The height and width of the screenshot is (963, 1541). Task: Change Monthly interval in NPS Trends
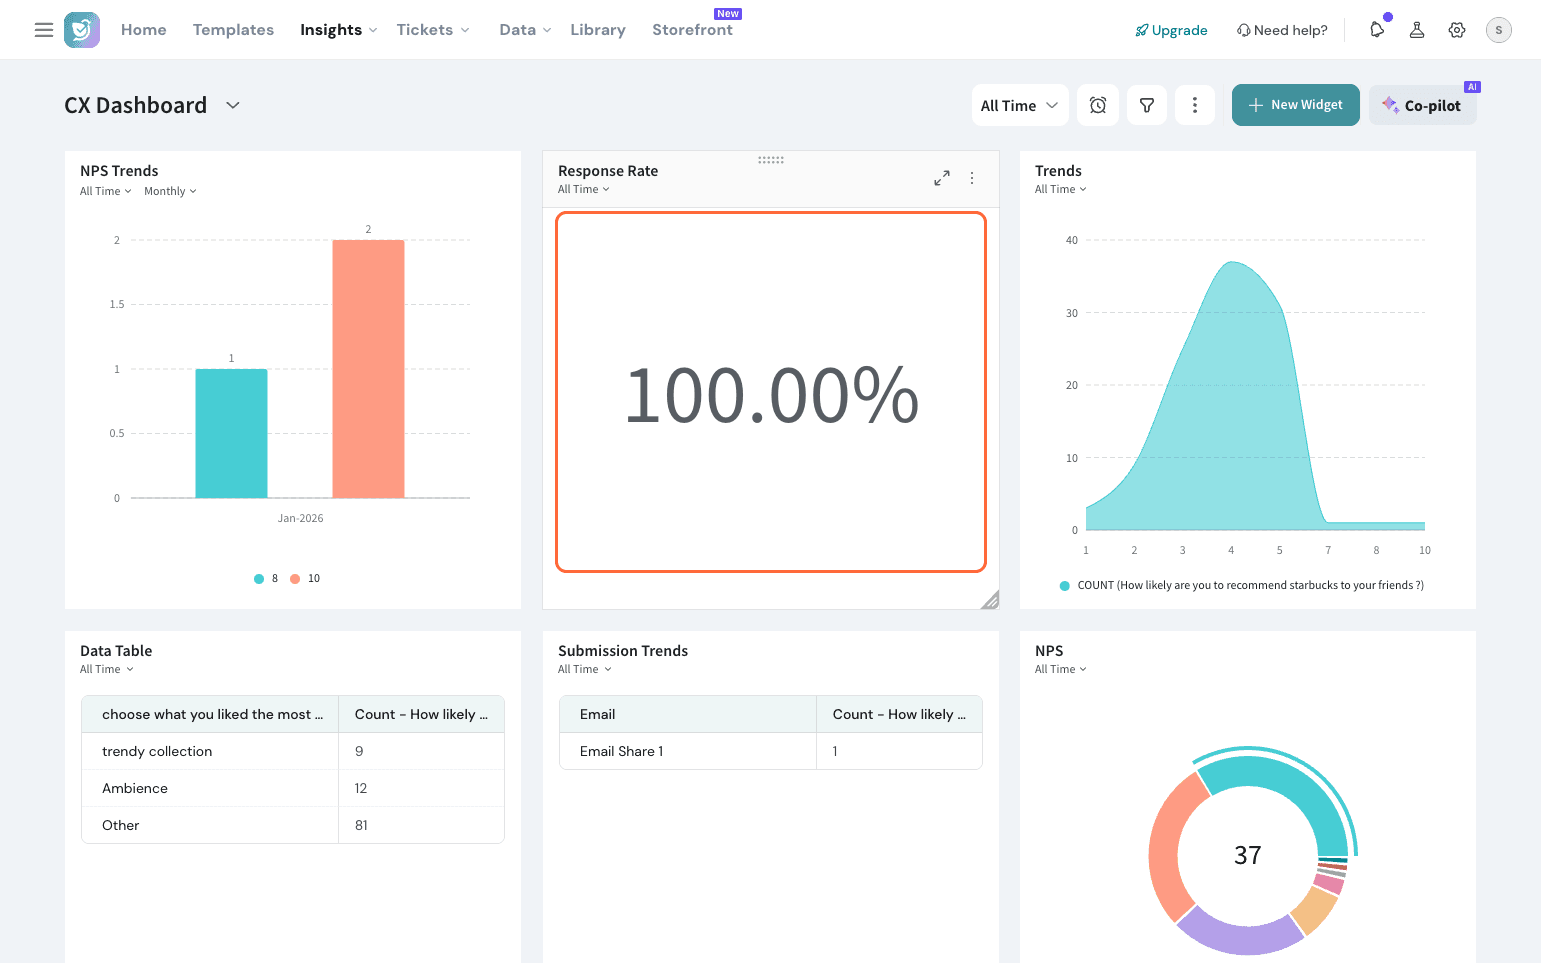[170, 192]
